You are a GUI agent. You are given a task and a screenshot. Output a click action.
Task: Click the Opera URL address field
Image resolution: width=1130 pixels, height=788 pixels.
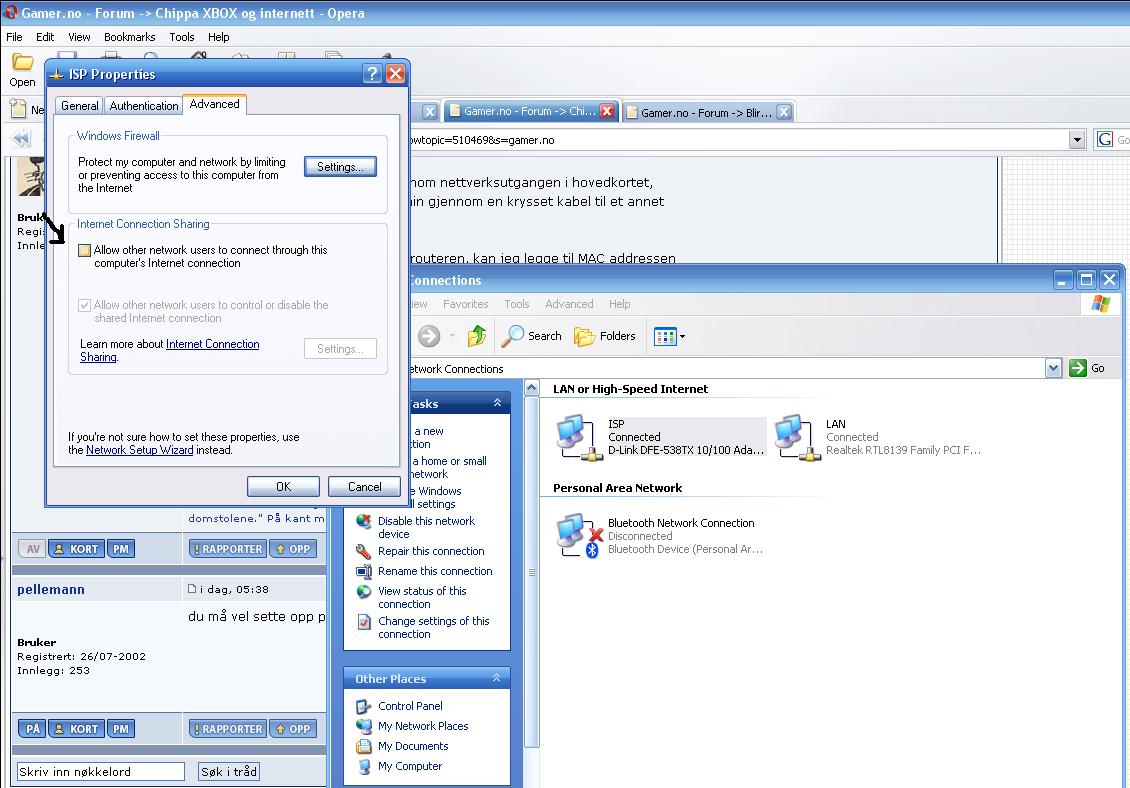tap(738, 140)
